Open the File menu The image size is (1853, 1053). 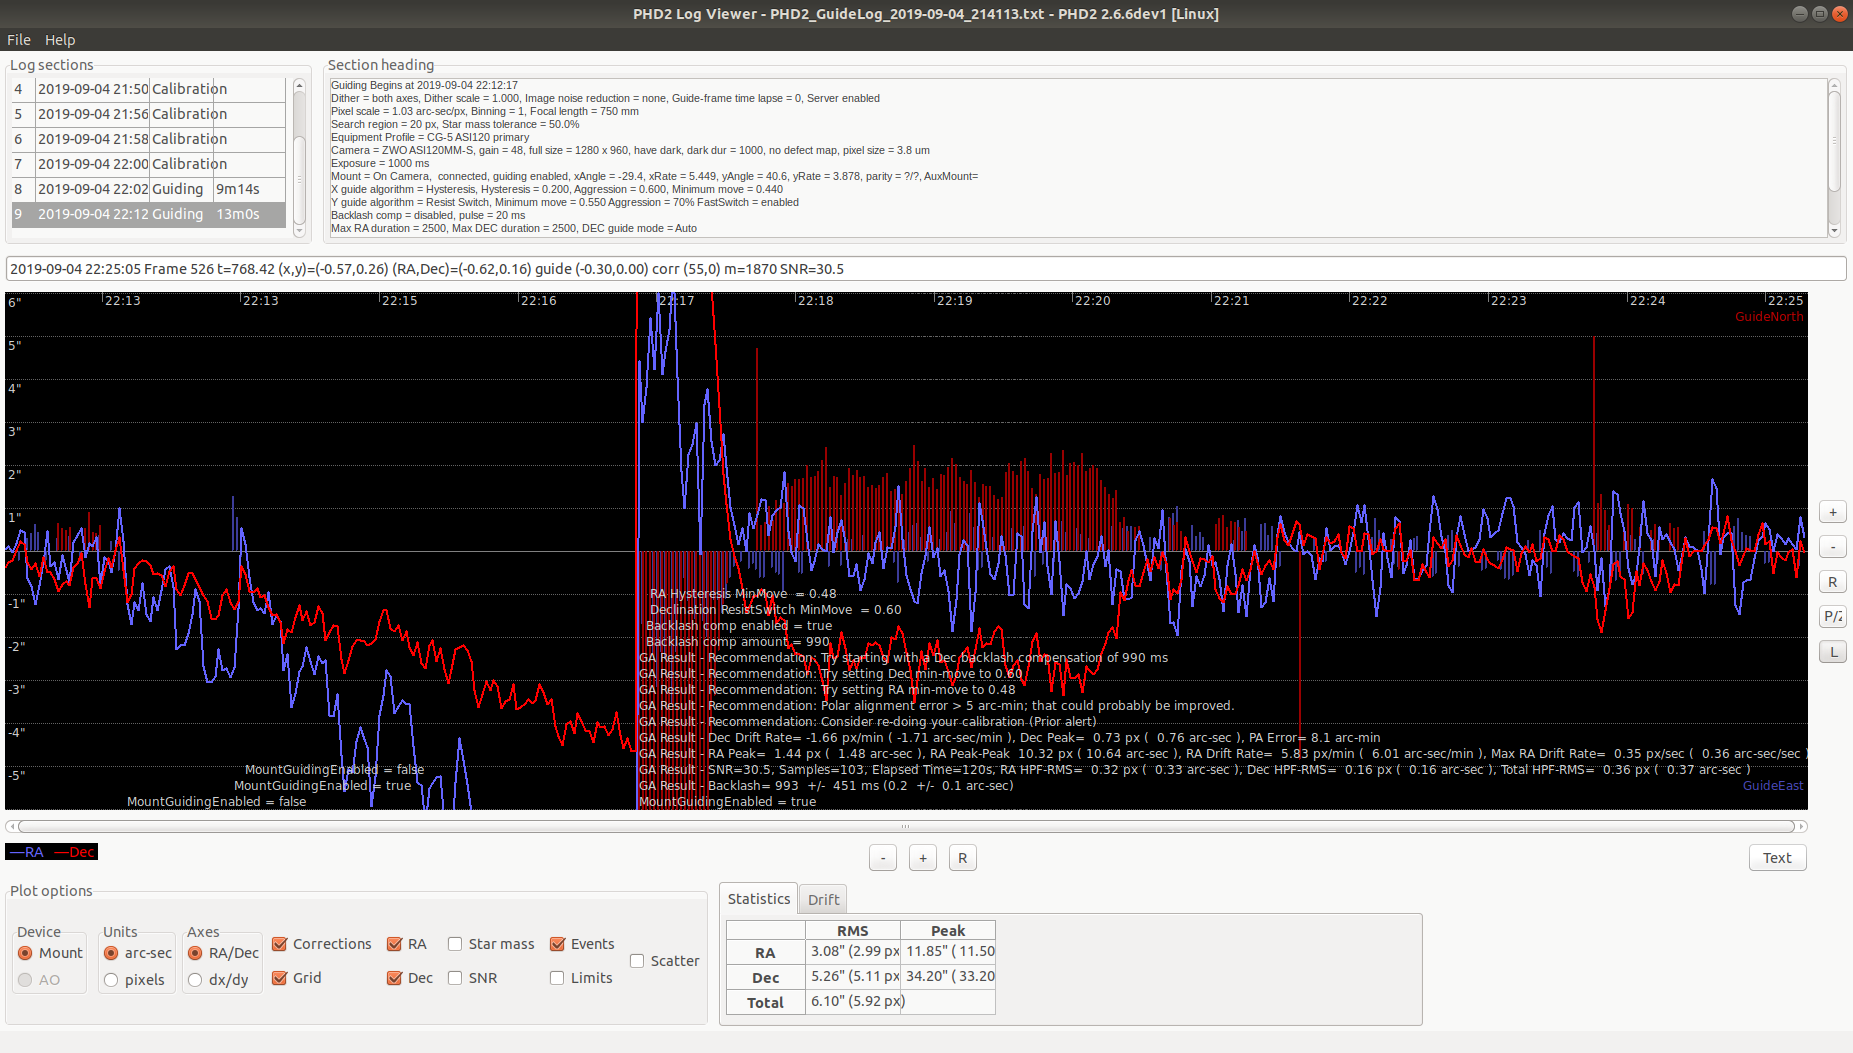coord(19,40)
